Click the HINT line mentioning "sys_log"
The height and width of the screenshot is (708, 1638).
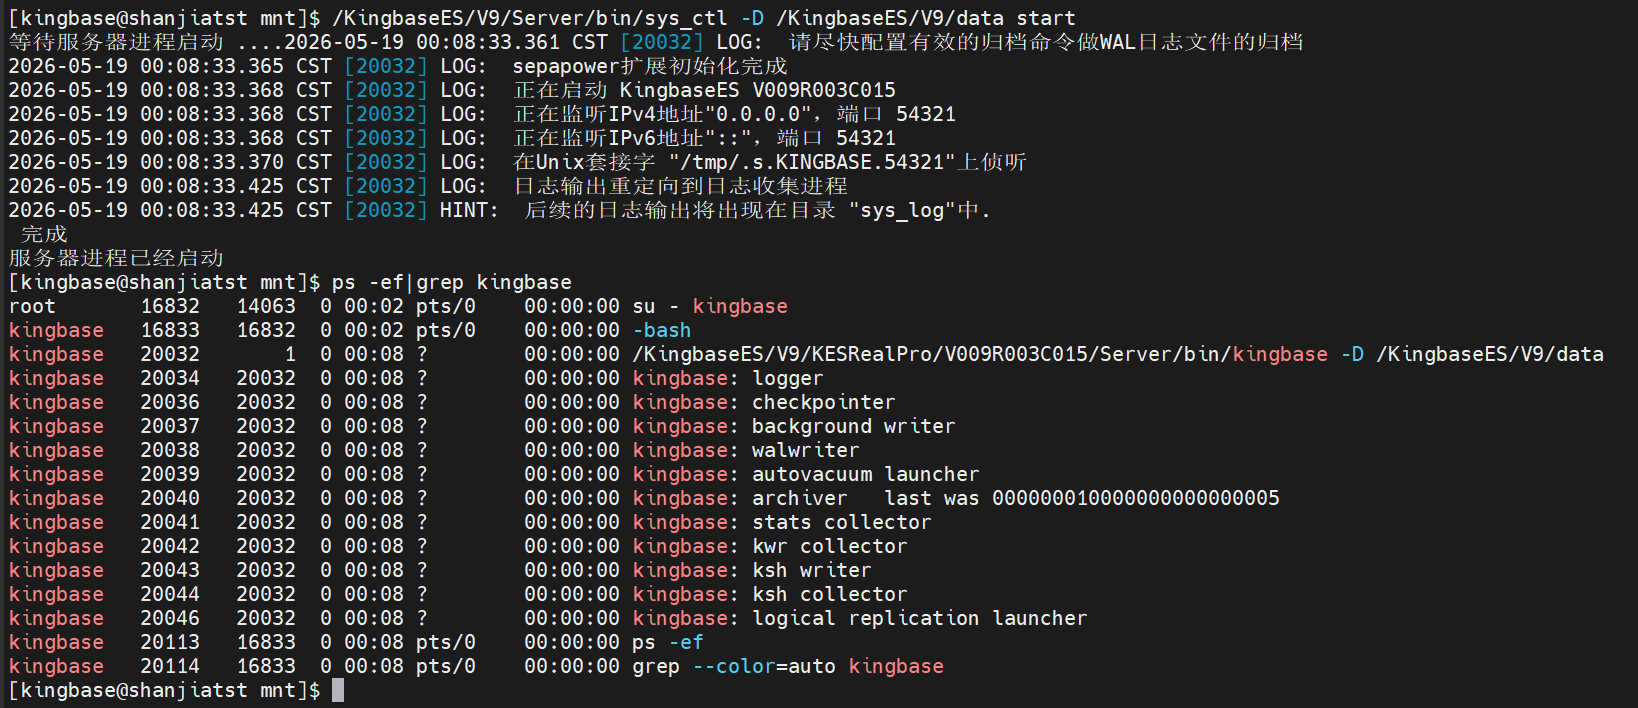click(x=500, y=210)
